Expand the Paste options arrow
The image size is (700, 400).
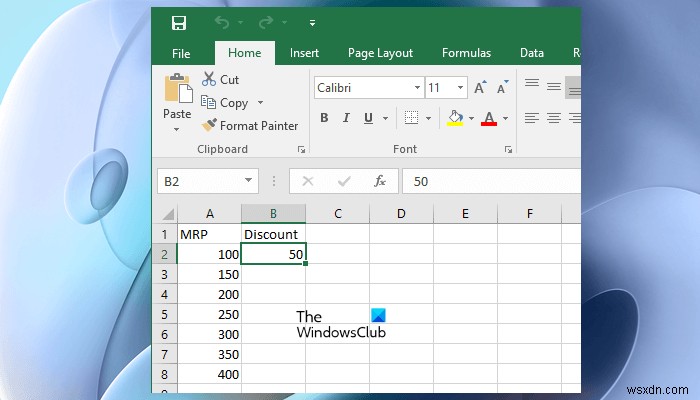[177, 129]
